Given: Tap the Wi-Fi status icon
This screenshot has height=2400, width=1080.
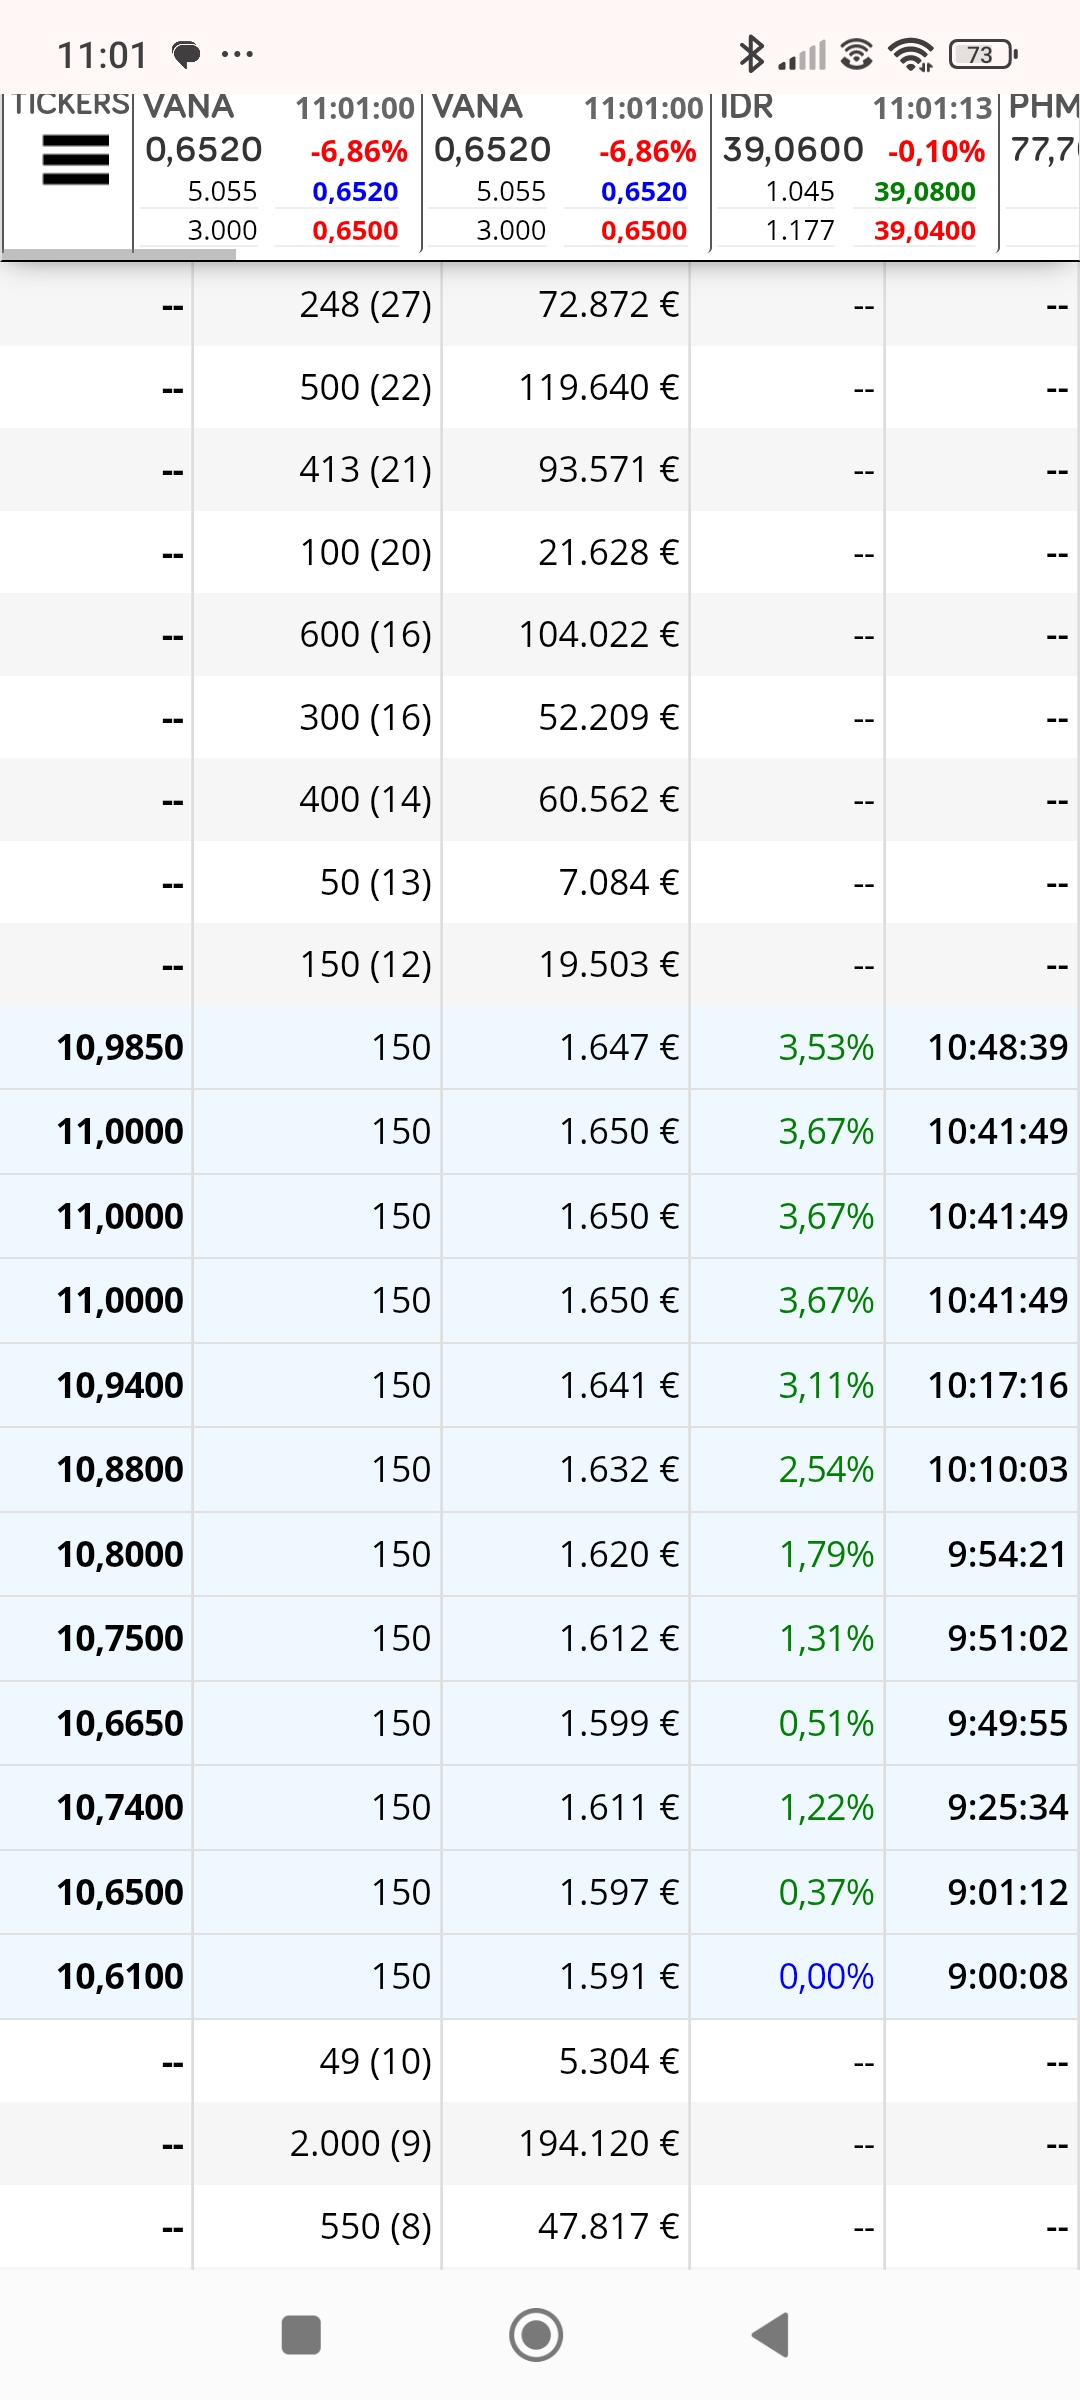Looking at the screenshot, I should point(911,54).
